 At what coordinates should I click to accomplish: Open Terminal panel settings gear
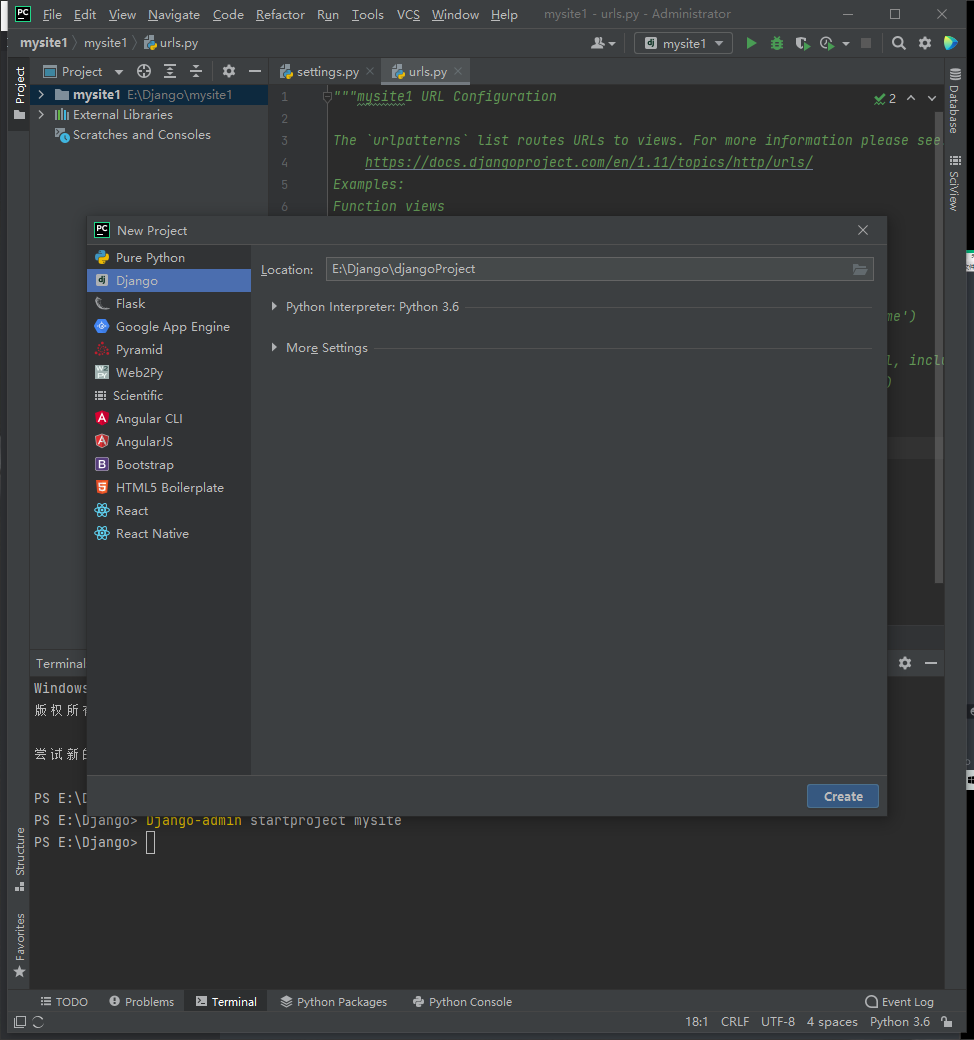pos(905,663)
